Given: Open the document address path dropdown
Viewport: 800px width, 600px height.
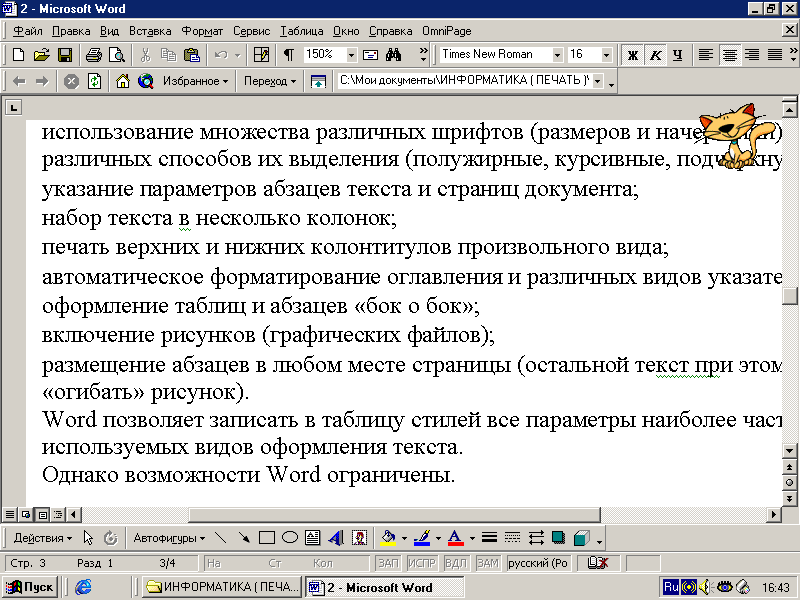Looking at the screenshot, I should [598, 81].
